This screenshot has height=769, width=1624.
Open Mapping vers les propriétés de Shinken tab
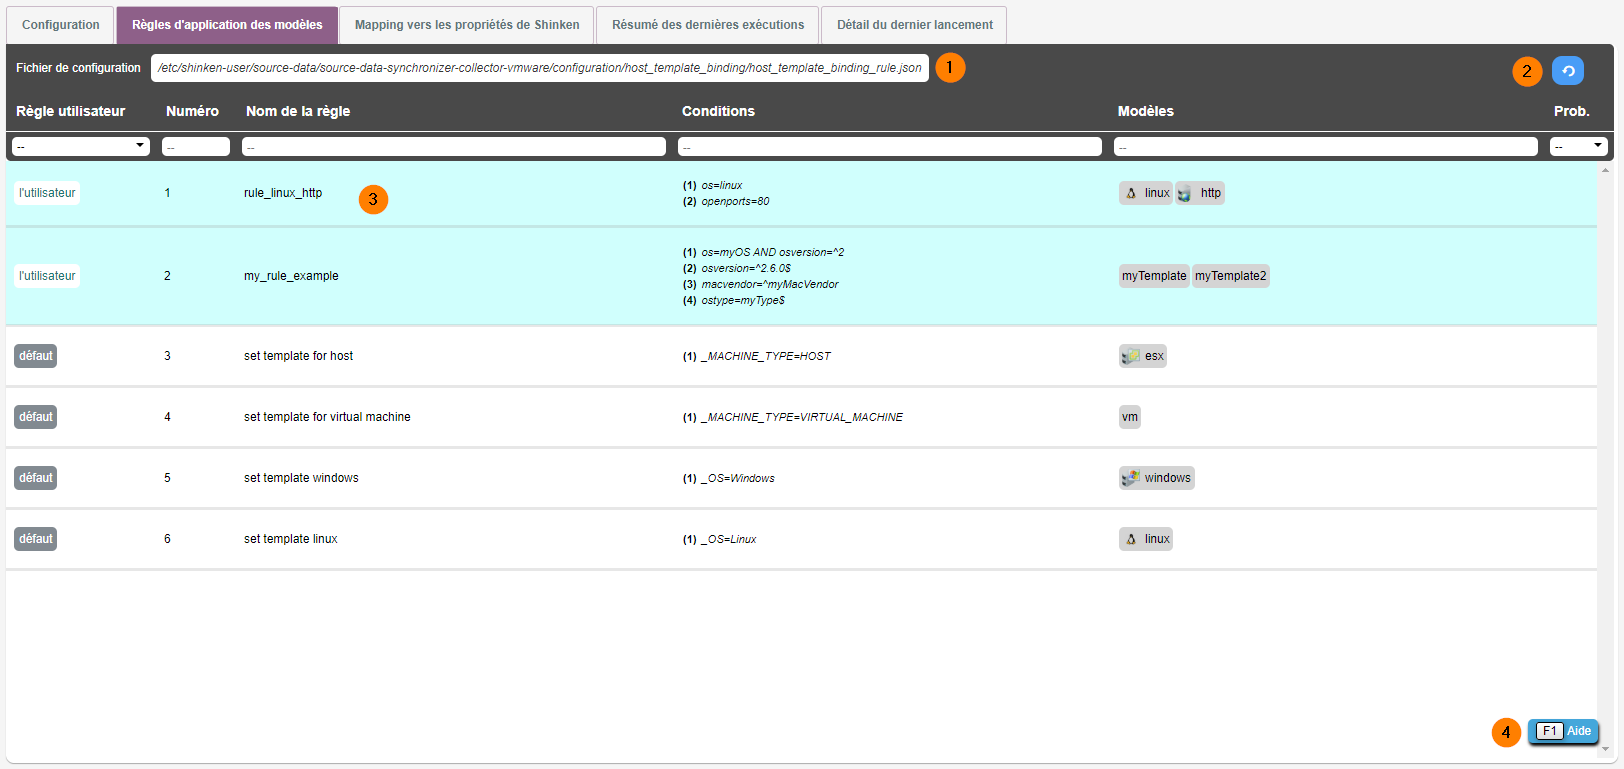[467, 25]
